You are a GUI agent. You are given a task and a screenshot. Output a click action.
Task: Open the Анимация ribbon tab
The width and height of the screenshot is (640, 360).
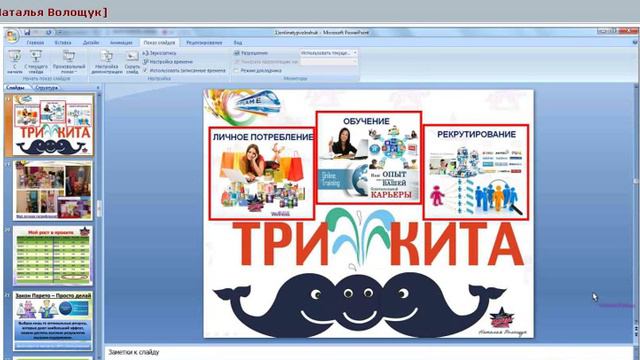[121, 42]
